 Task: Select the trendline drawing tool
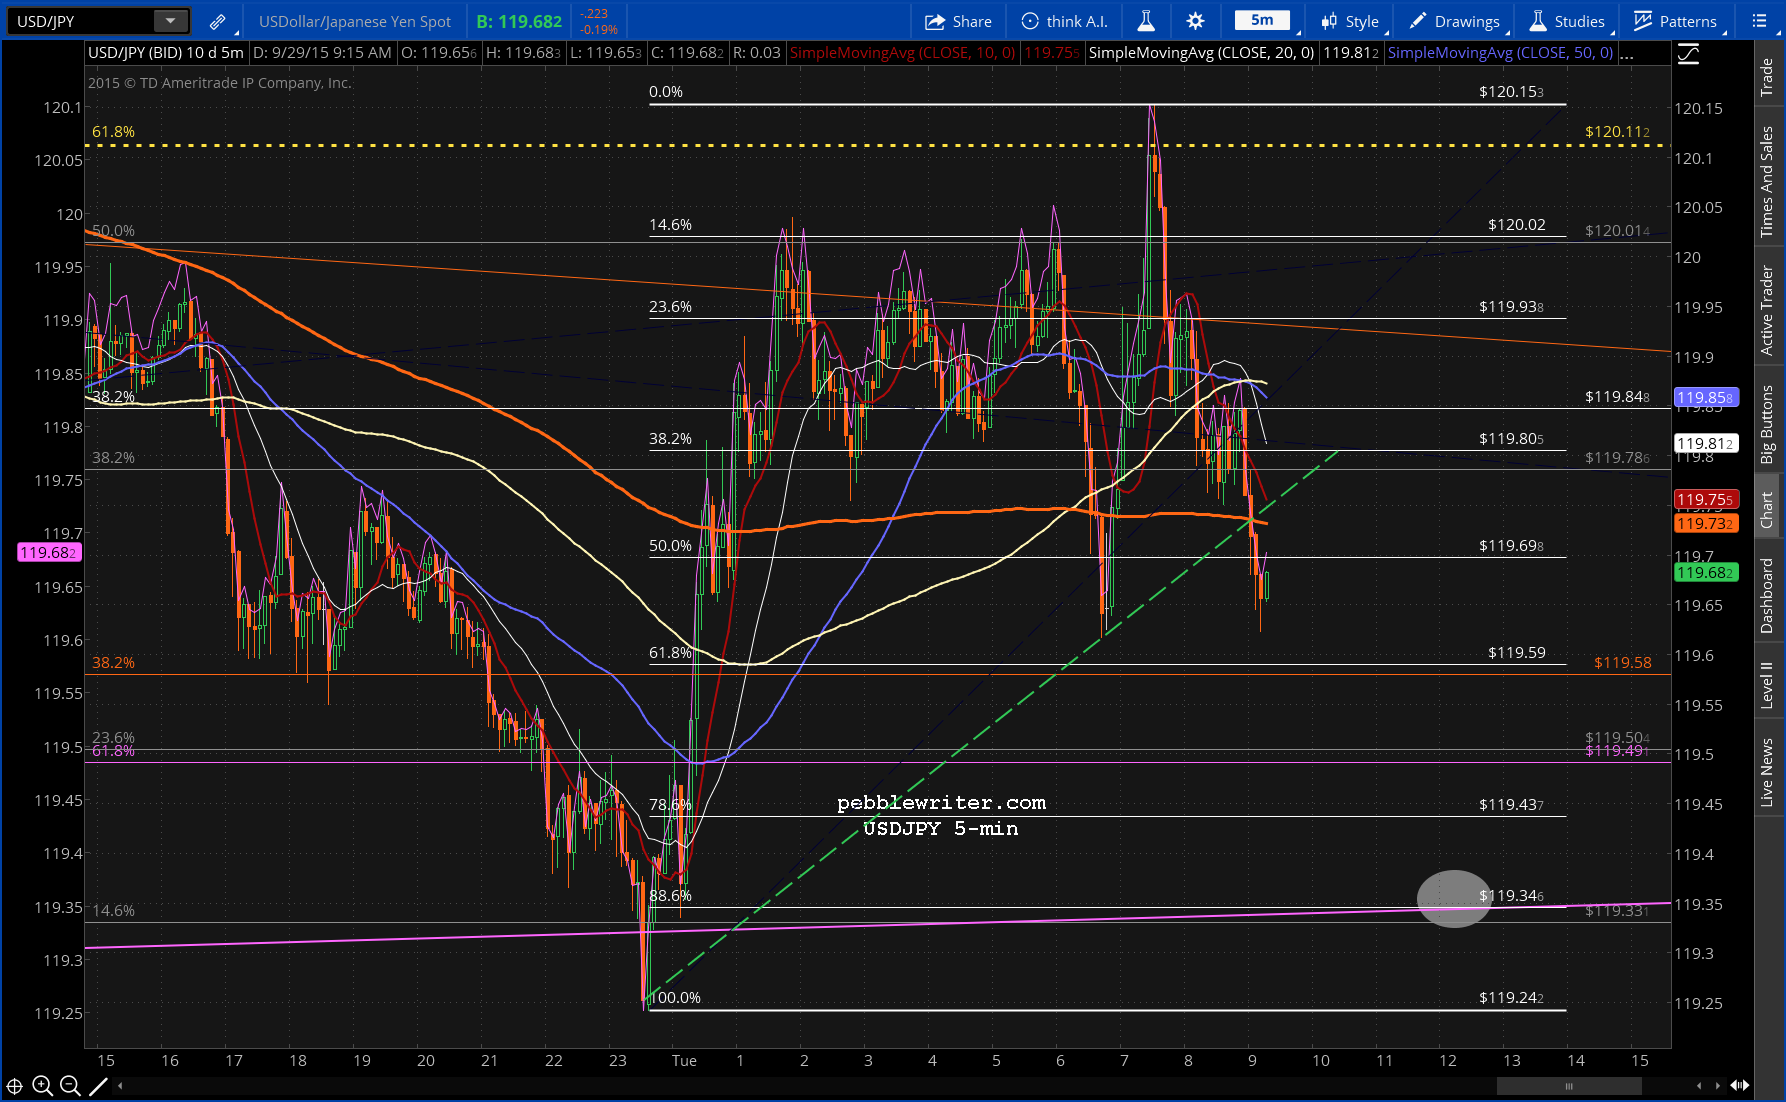(x=98, y=1086)
